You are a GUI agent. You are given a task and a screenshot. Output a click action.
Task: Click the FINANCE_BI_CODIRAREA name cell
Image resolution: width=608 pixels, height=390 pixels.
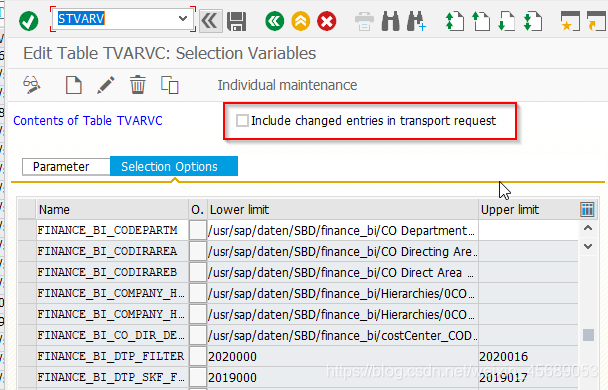[x=112, y=252]
